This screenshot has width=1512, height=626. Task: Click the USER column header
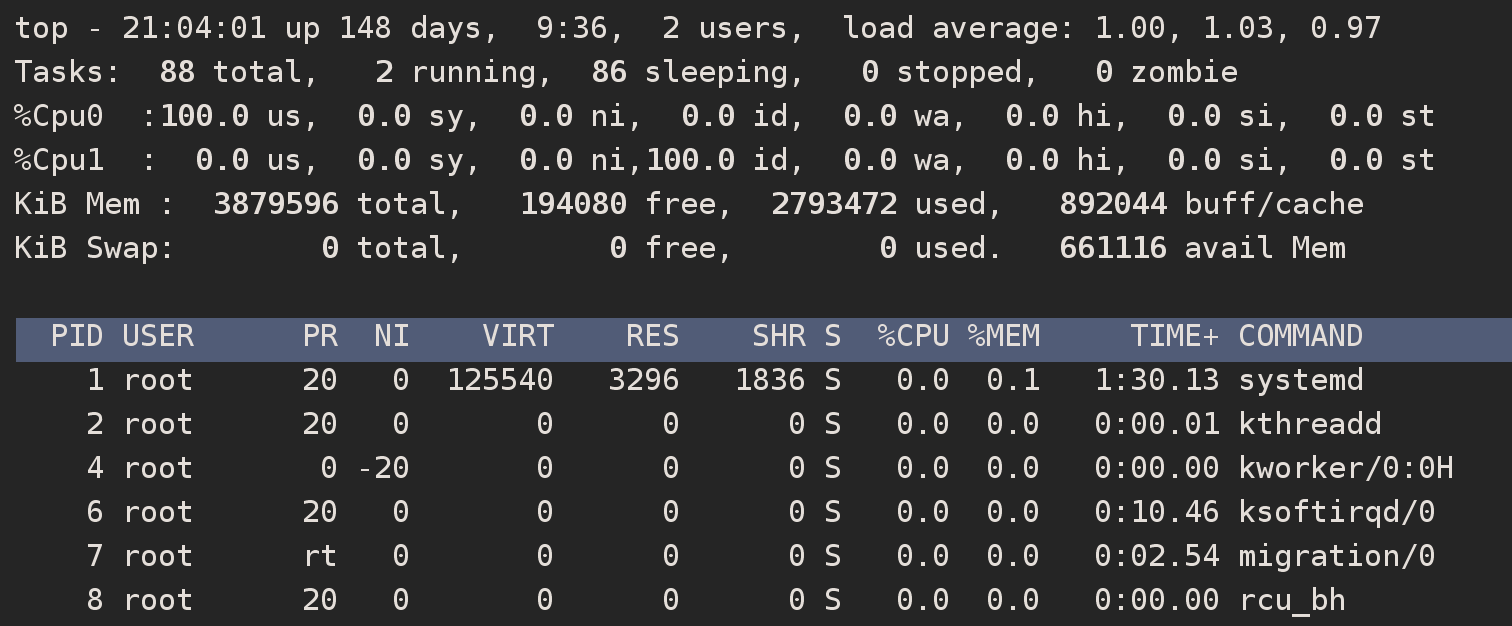[158, 336]
